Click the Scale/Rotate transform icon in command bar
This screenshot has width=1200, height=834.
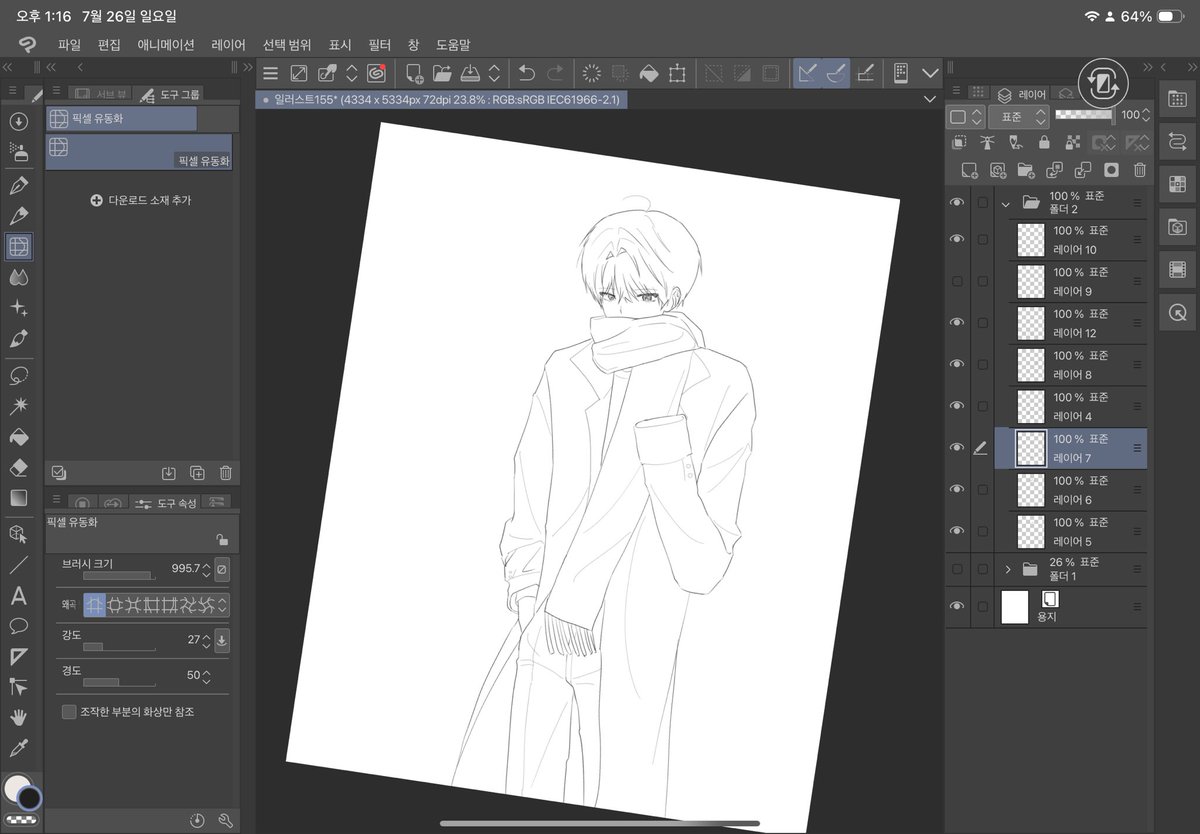click(677, 73)
